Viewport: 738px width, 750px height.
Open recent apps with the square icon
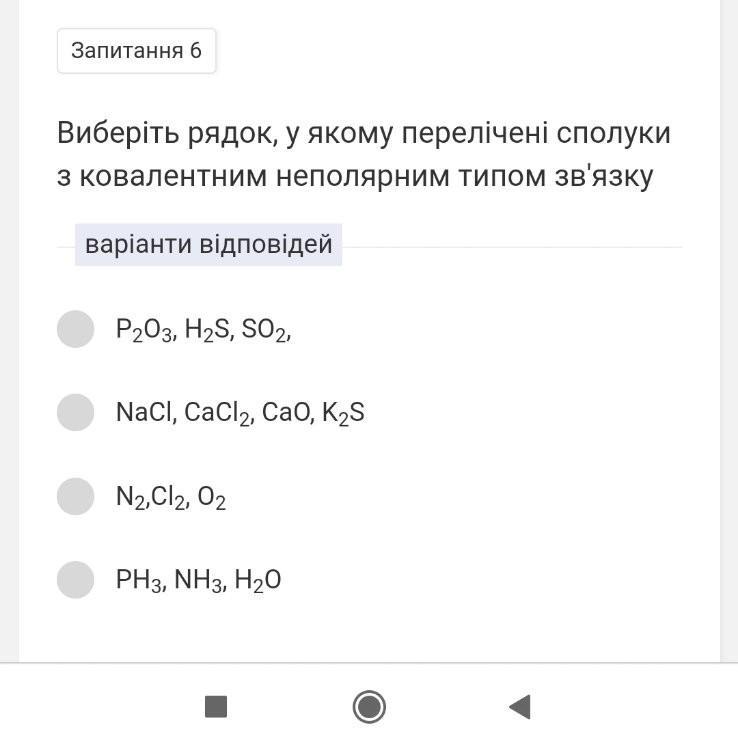(216, 707)
